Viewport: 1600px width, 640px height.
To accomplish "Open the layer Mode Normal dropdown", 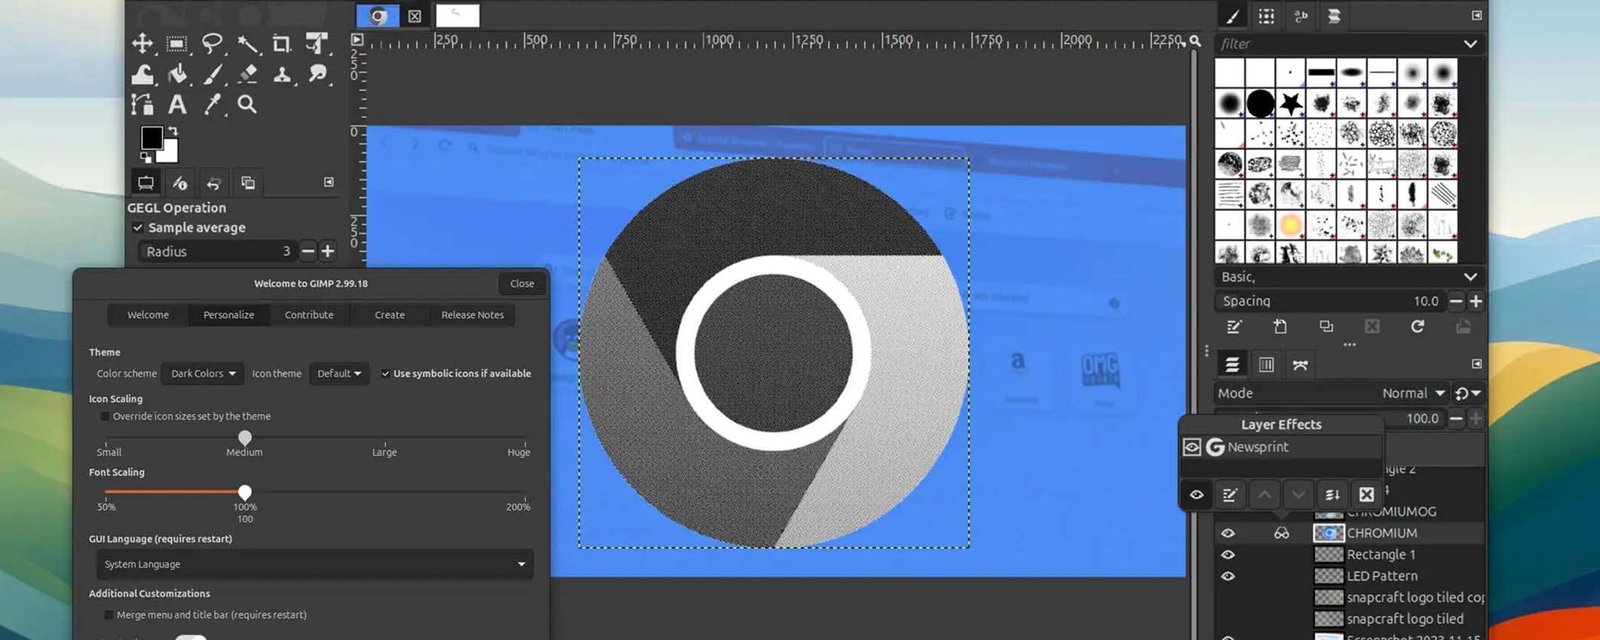I will pyautogui.click(x=1413, y=393).
